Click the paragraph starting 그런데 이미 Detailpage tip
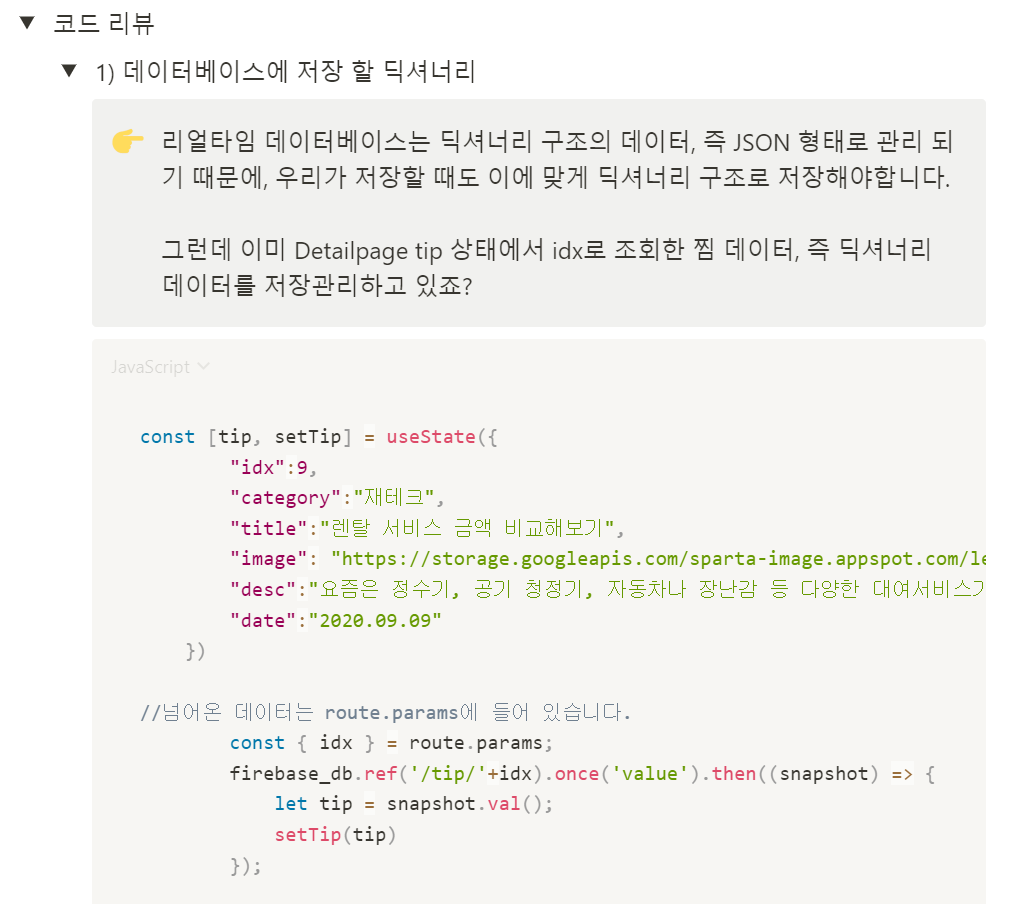This screenshot has width=1009, height=904. pos(546,267)
